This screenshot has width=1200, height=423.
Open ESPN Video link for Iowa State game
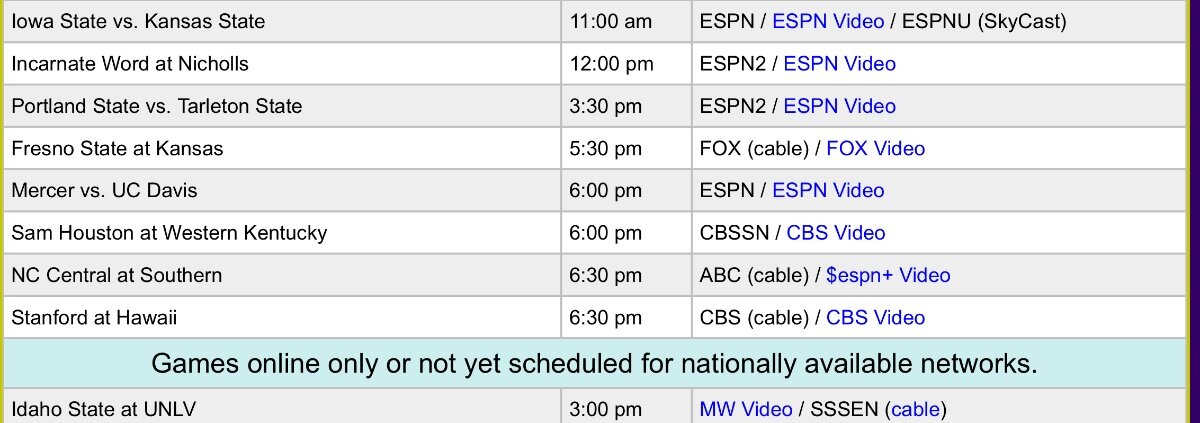pyautogui.click(x=828, y=21)
